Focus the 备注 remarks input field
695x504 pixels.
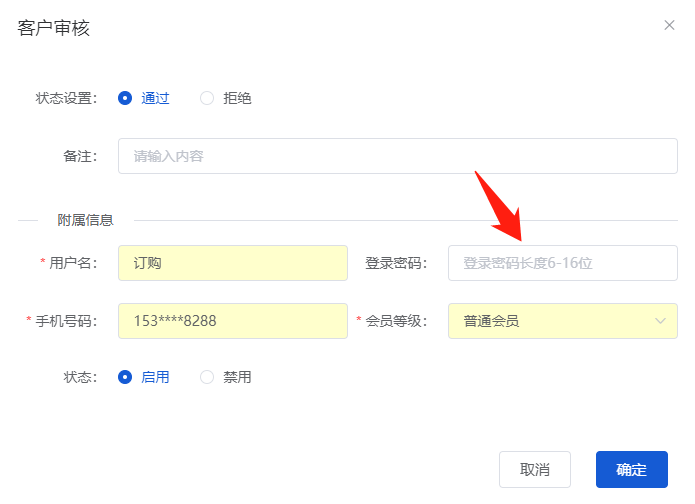(397, 156)
